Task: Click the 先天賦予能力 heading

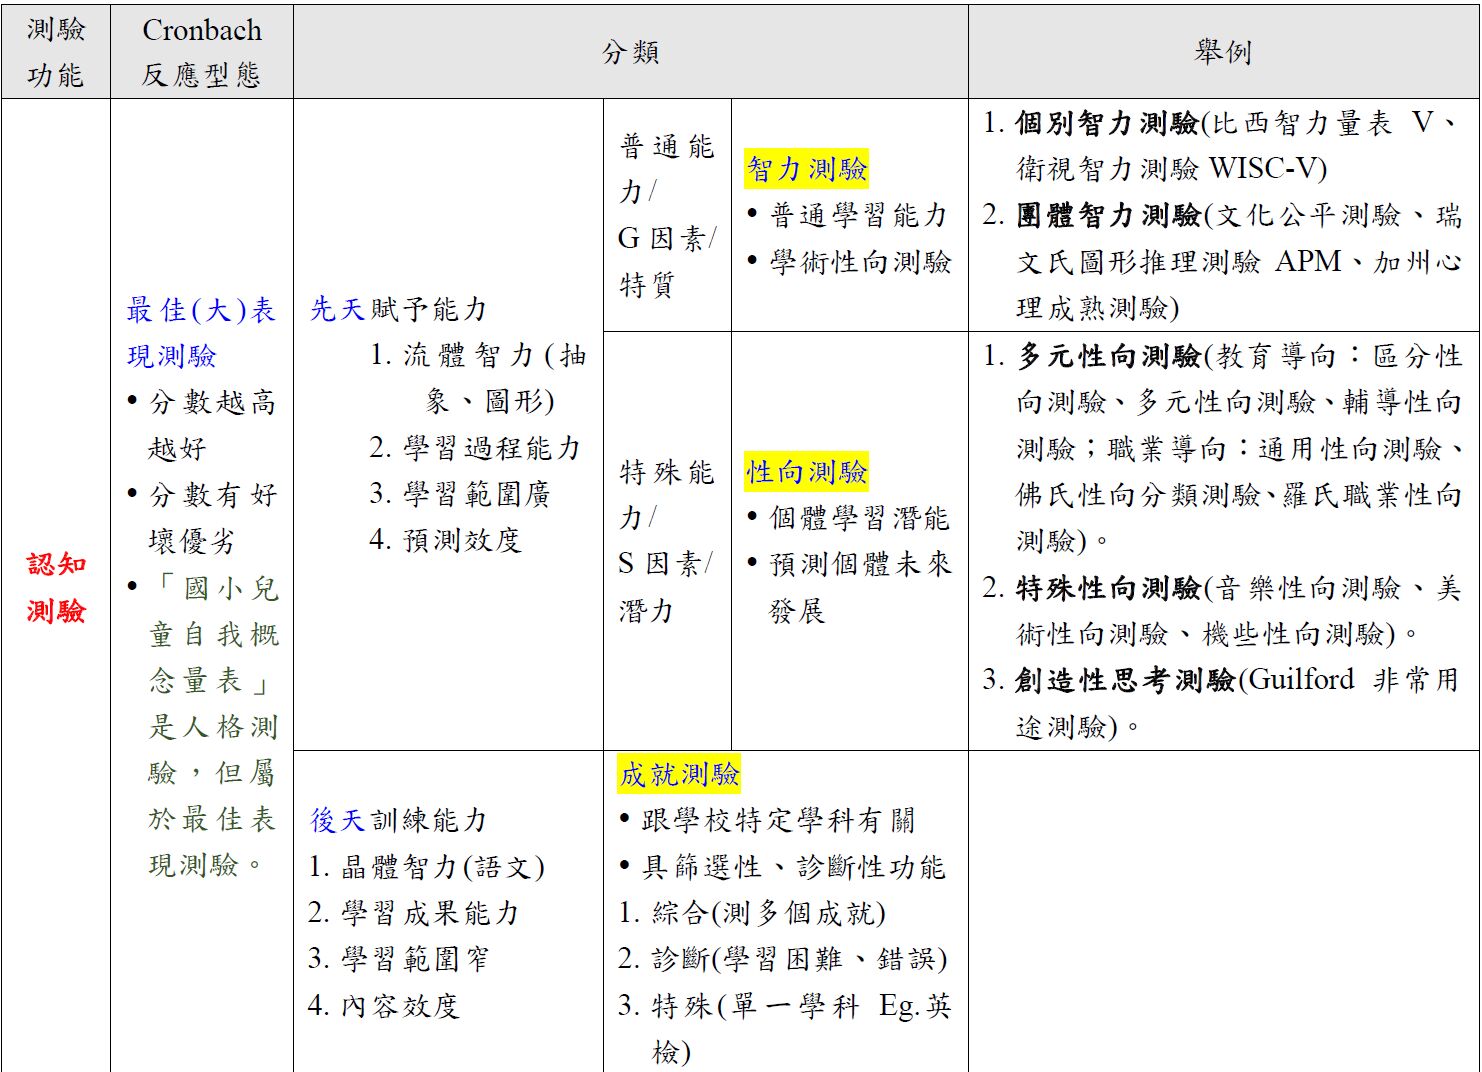Action: (x=398, y=309)
